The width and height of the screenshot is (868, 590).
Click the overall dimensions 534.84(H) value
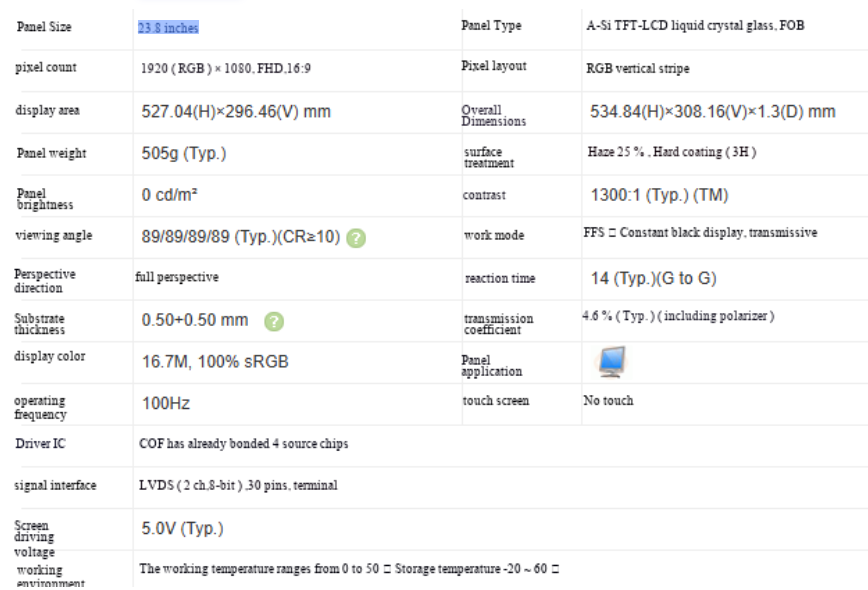(x=712, y=112)
